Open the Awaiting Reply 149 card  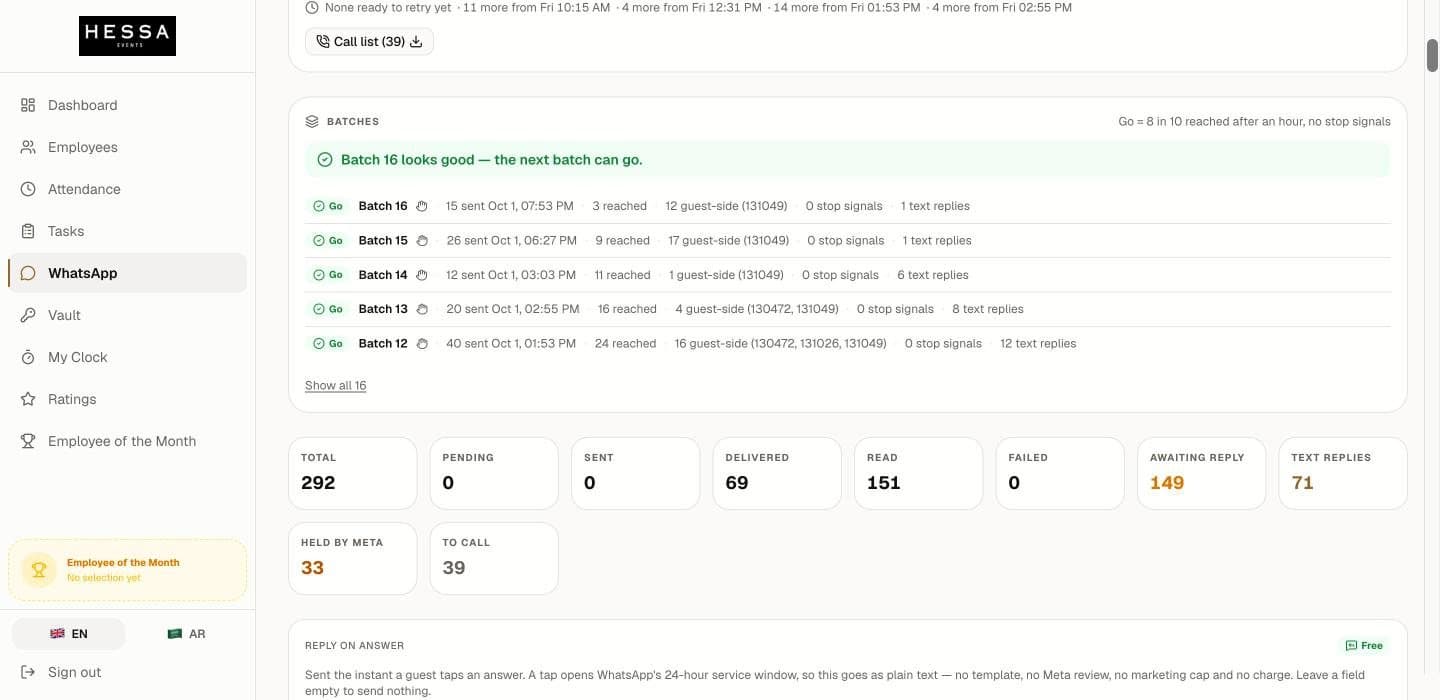(x=1201, y=473)
